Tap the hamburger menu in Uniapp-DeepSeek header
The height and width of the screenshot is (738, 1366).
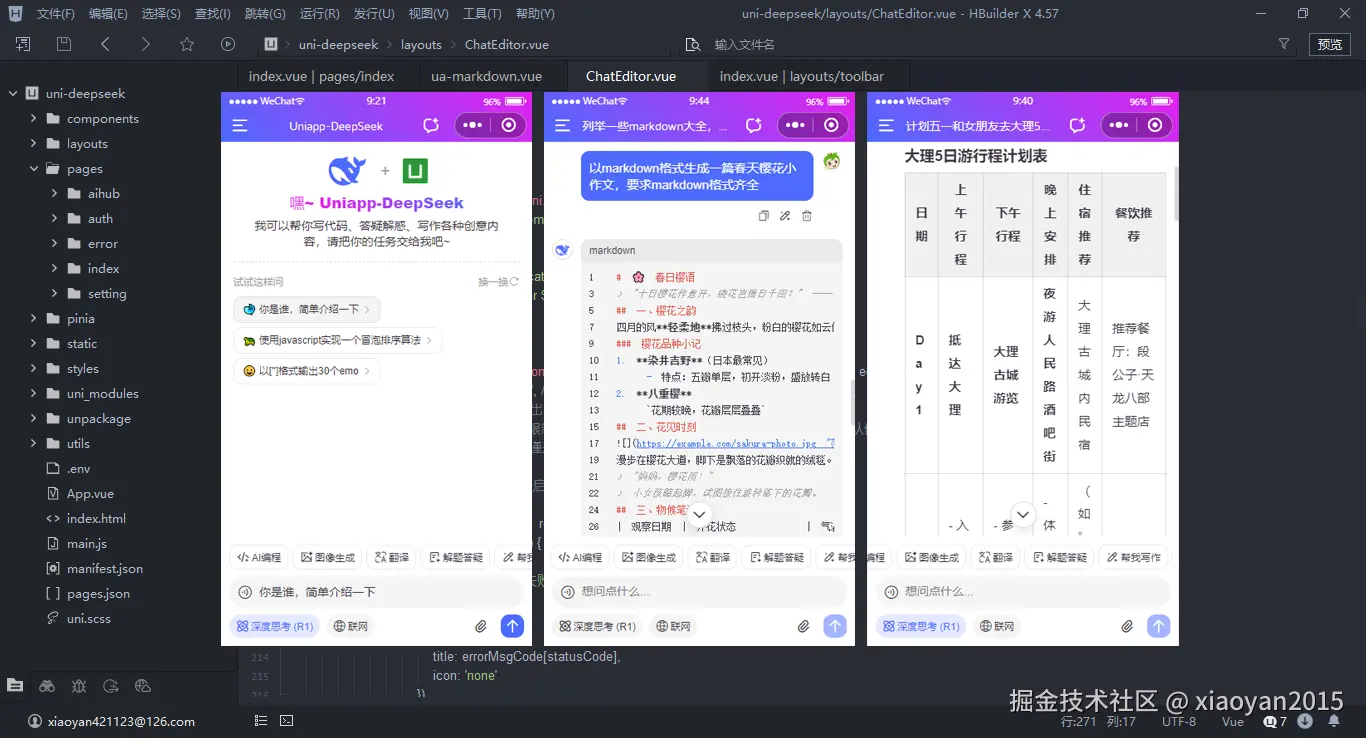tap(240, 125)
